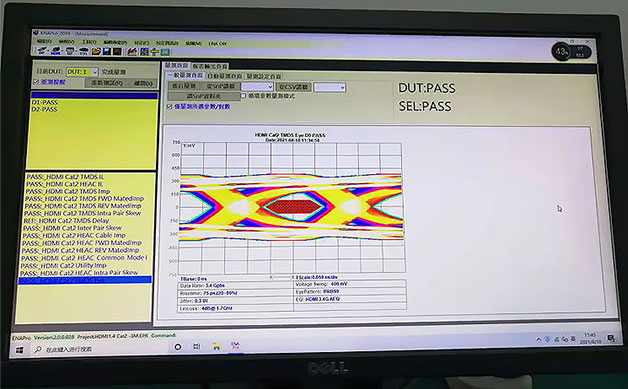Viewport: 628px width, 389px height.
Task: Enable the unchecked checkbox beside the SnP folder button
Action: tap(243, 96)
